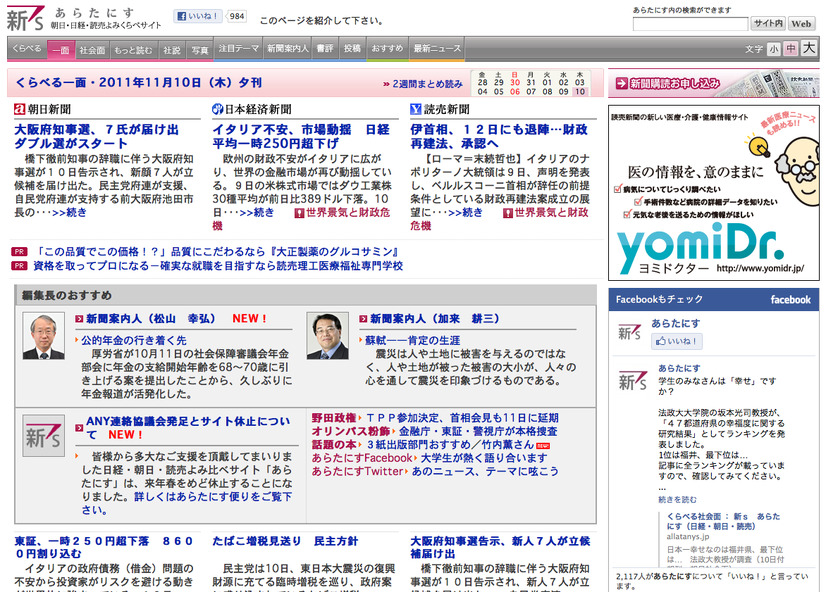This screenshot has height=592, width=826.
Task: Open おすすめ in navigation bar
Action: (x=387, y=48)
